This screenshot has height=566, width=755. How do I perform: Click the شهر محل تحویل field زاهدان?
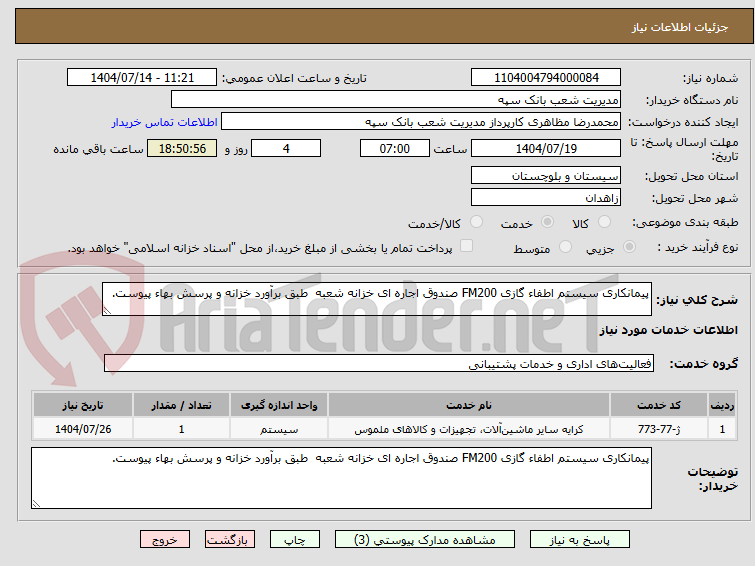click(x=546, y=197)
